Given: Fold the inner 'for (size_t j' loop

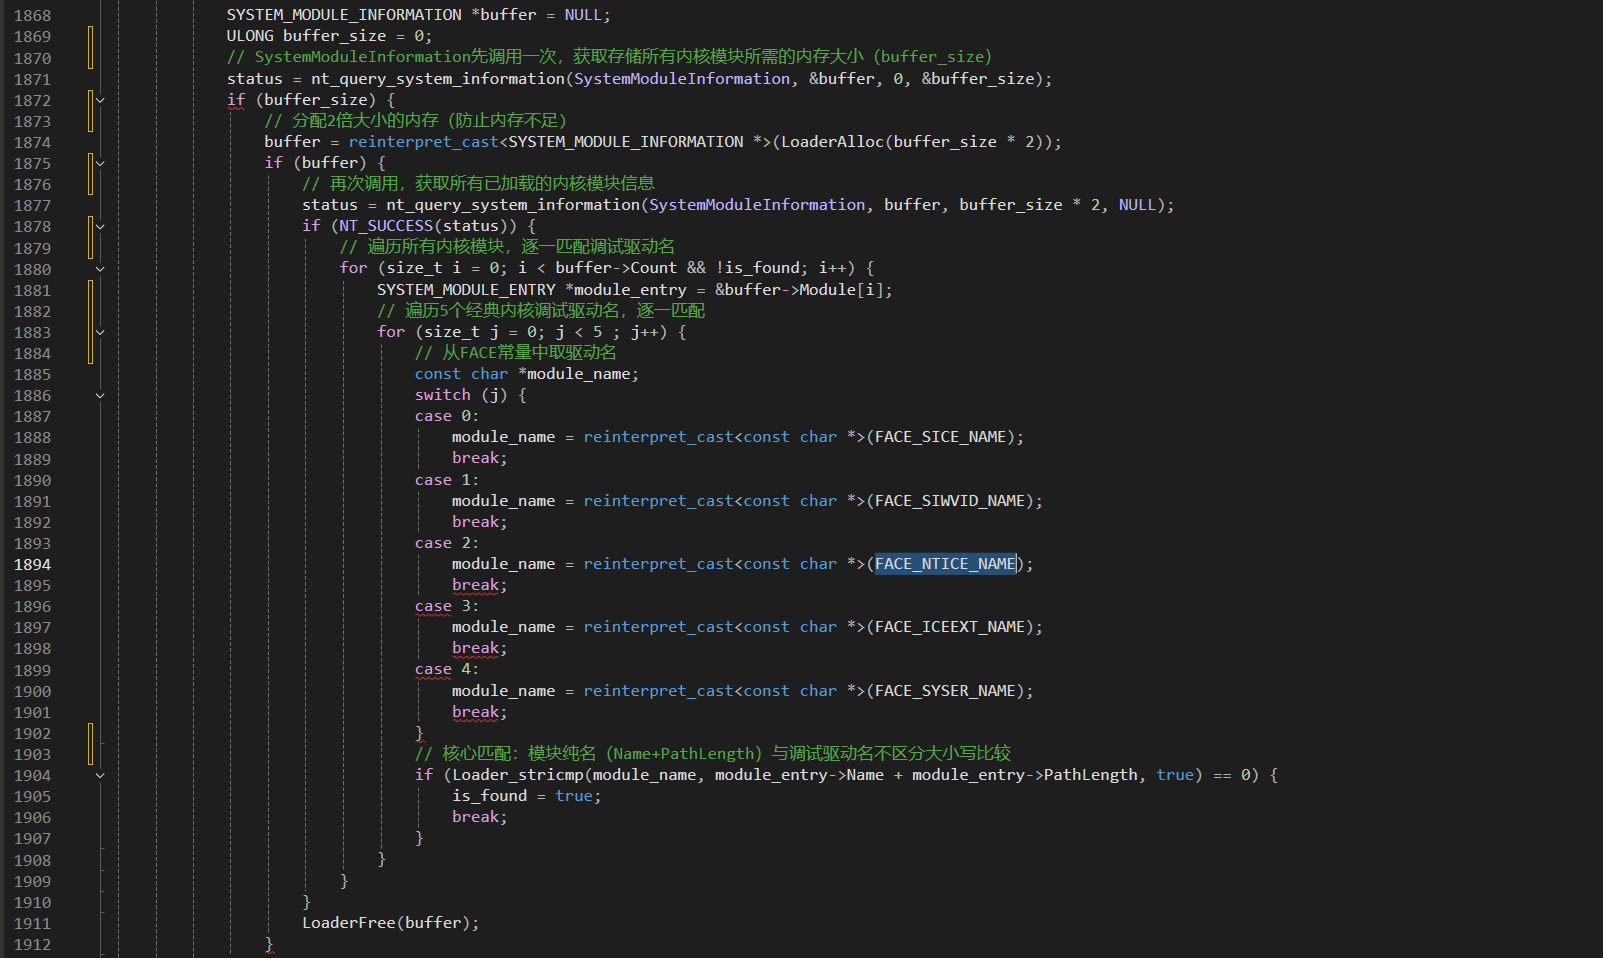Looking at the screenshot, I should [100, 332].
